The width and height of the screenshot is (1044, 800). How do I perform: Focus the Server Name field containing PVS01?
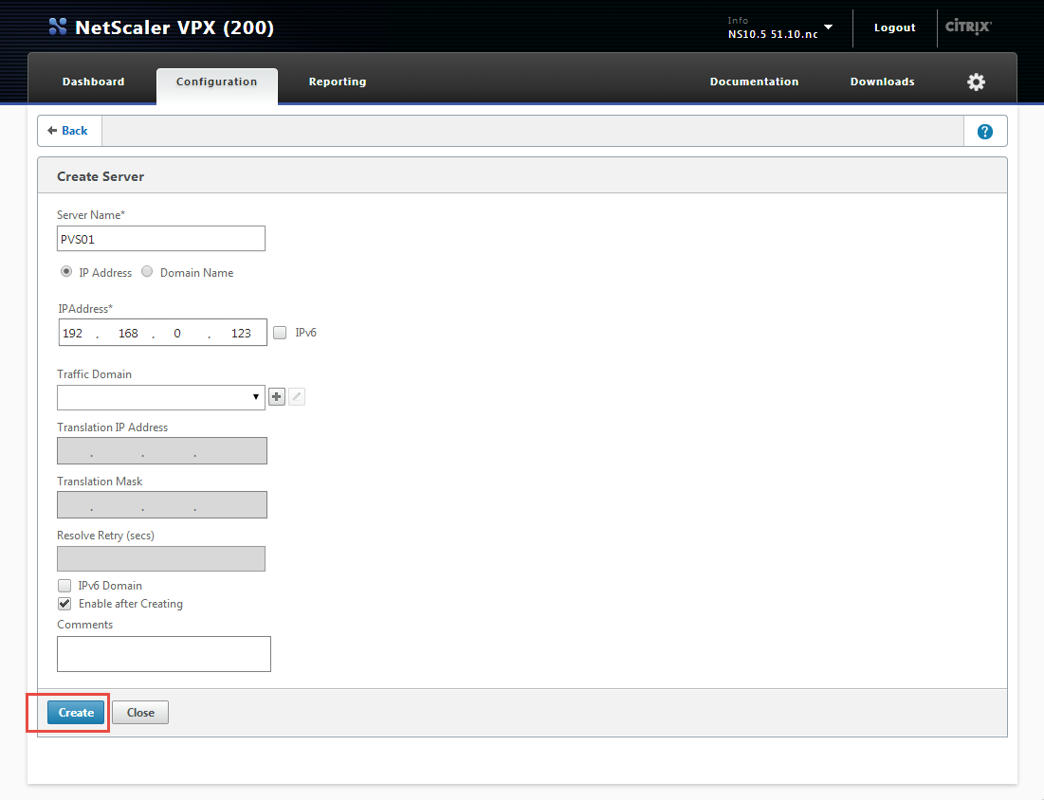(161, 239)
